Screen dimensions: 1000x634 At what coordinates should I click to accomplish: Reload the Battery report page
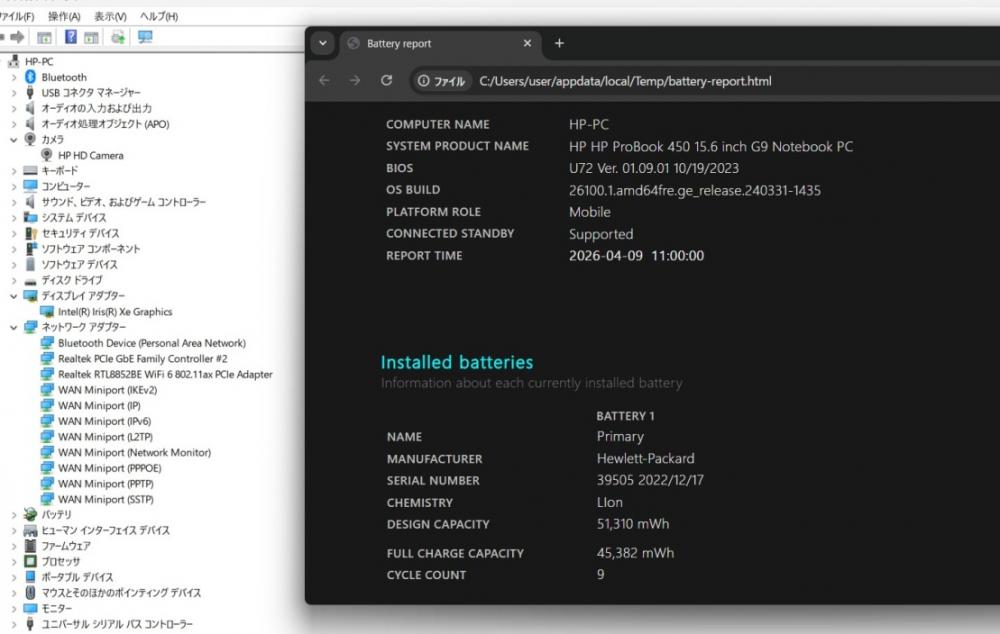(x=386, y=81)
